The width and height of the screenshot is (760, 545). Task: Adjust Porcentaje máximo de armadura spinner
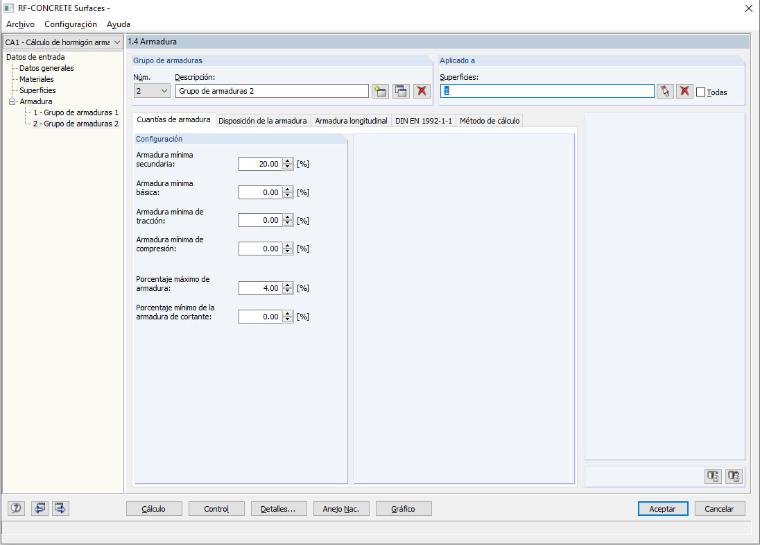(x=288, y=289)
